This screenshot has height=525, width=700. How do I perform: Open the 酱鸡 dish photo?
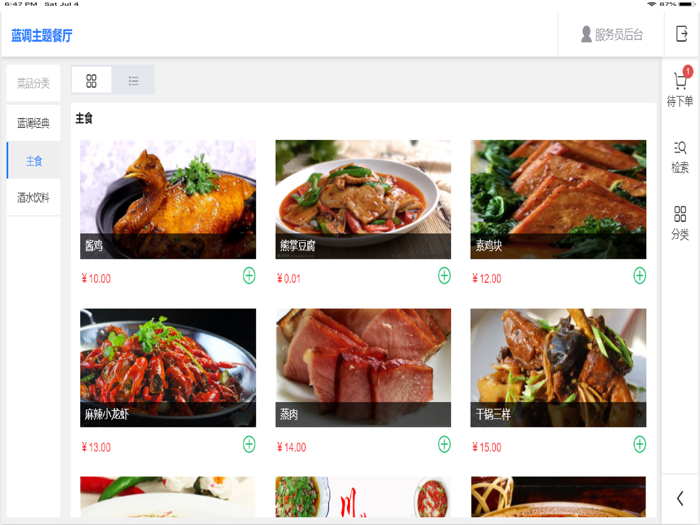click(x=168, y=199)
